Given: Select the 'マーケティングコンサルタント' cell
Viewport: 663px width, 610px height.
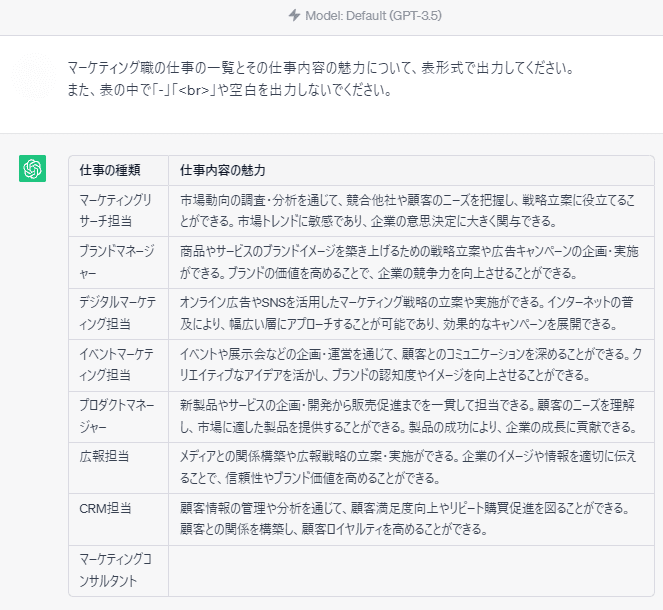Looking at the screenshot, I should (x=118, y=571).
